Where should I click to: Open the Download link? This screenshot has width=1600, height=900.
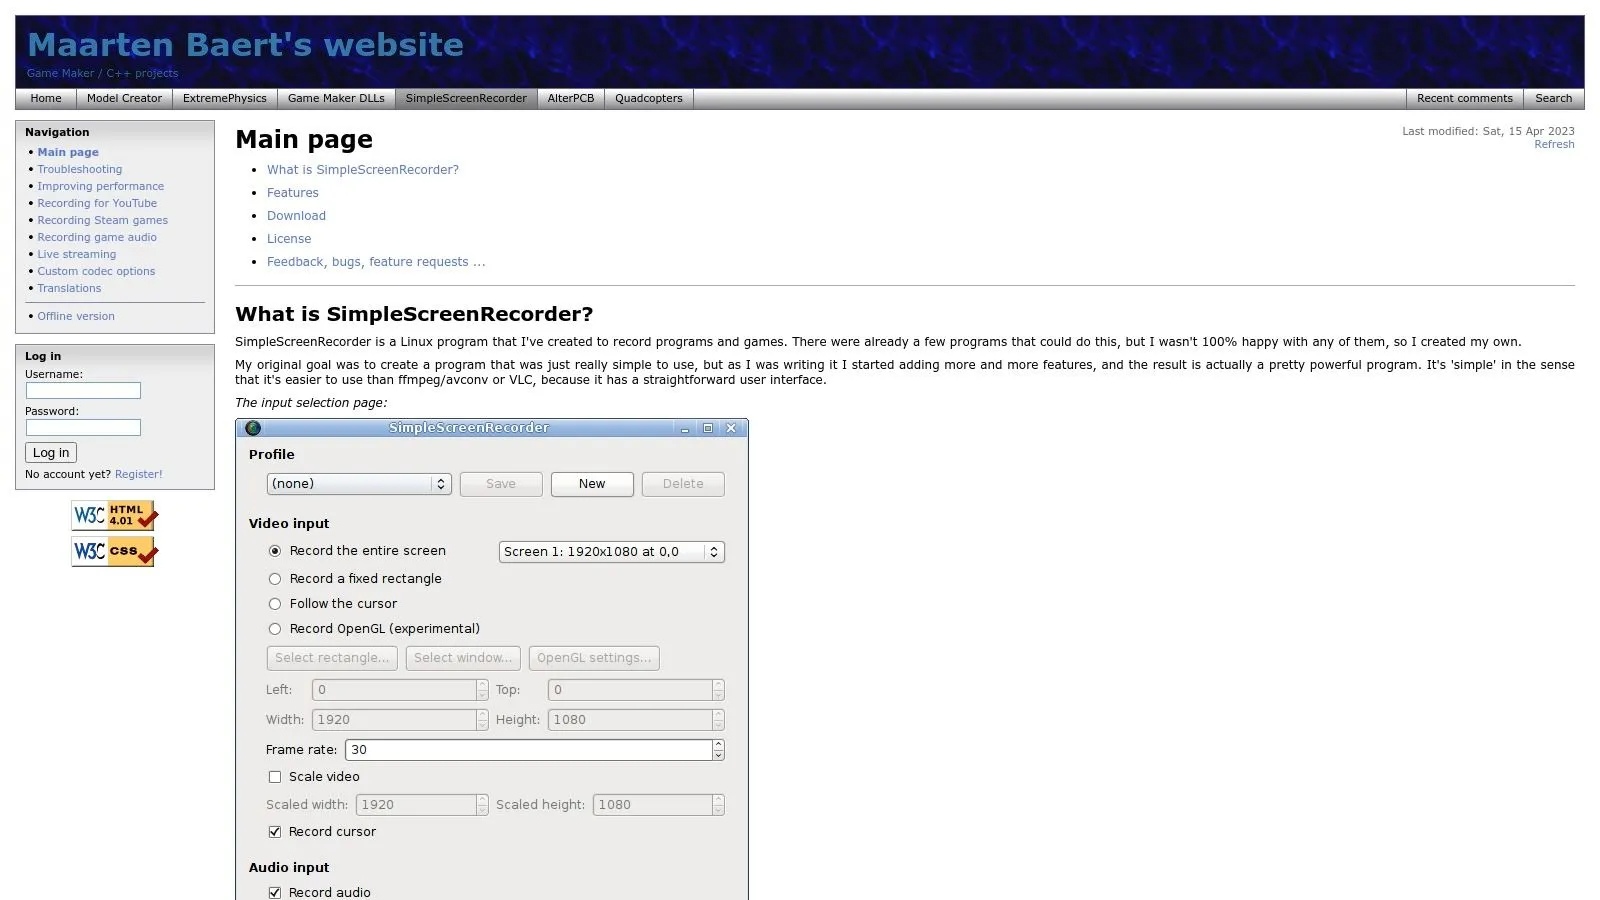click(296, 215)
